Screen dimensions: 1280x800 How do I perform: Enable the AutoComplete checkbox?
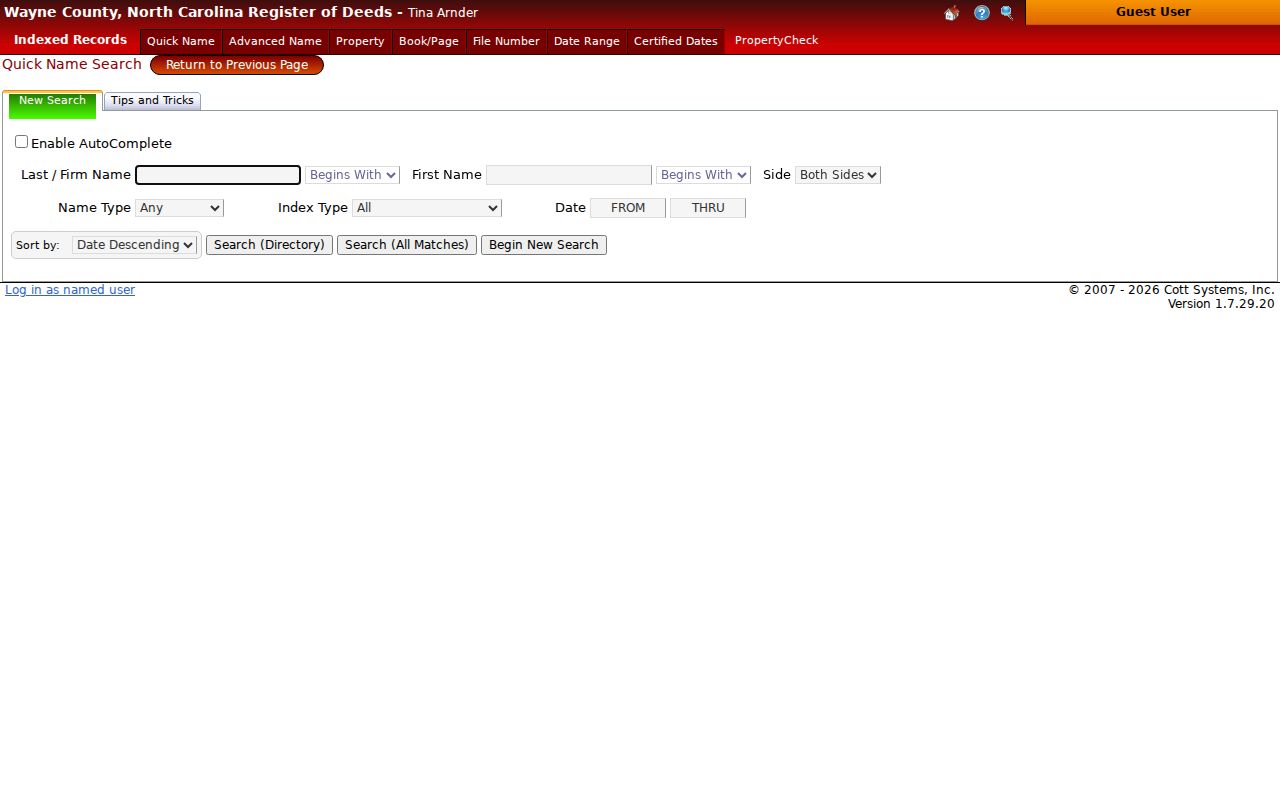(x=21, y=142)
